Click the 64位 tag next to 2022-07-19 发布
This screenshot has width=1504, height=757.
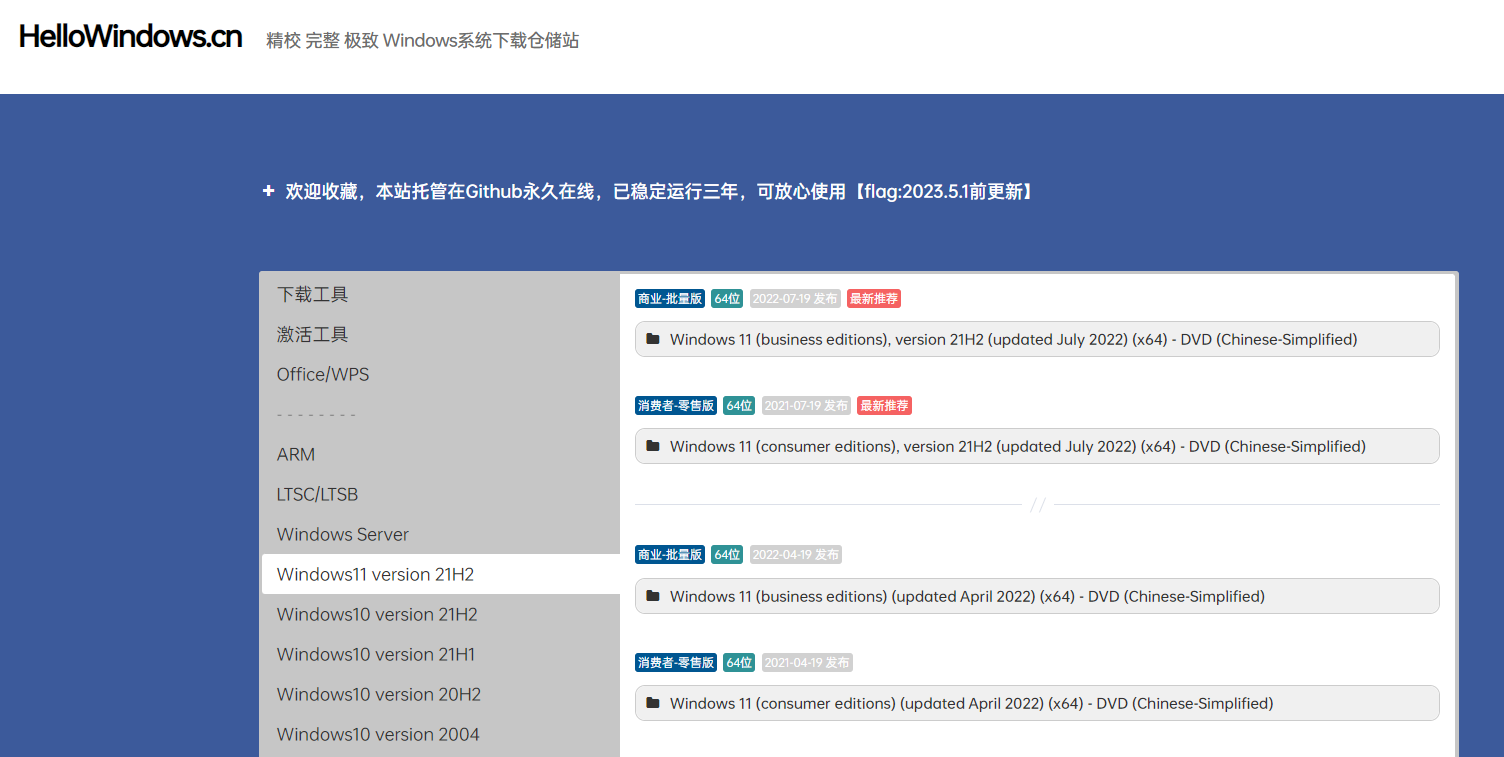point(728,298)
